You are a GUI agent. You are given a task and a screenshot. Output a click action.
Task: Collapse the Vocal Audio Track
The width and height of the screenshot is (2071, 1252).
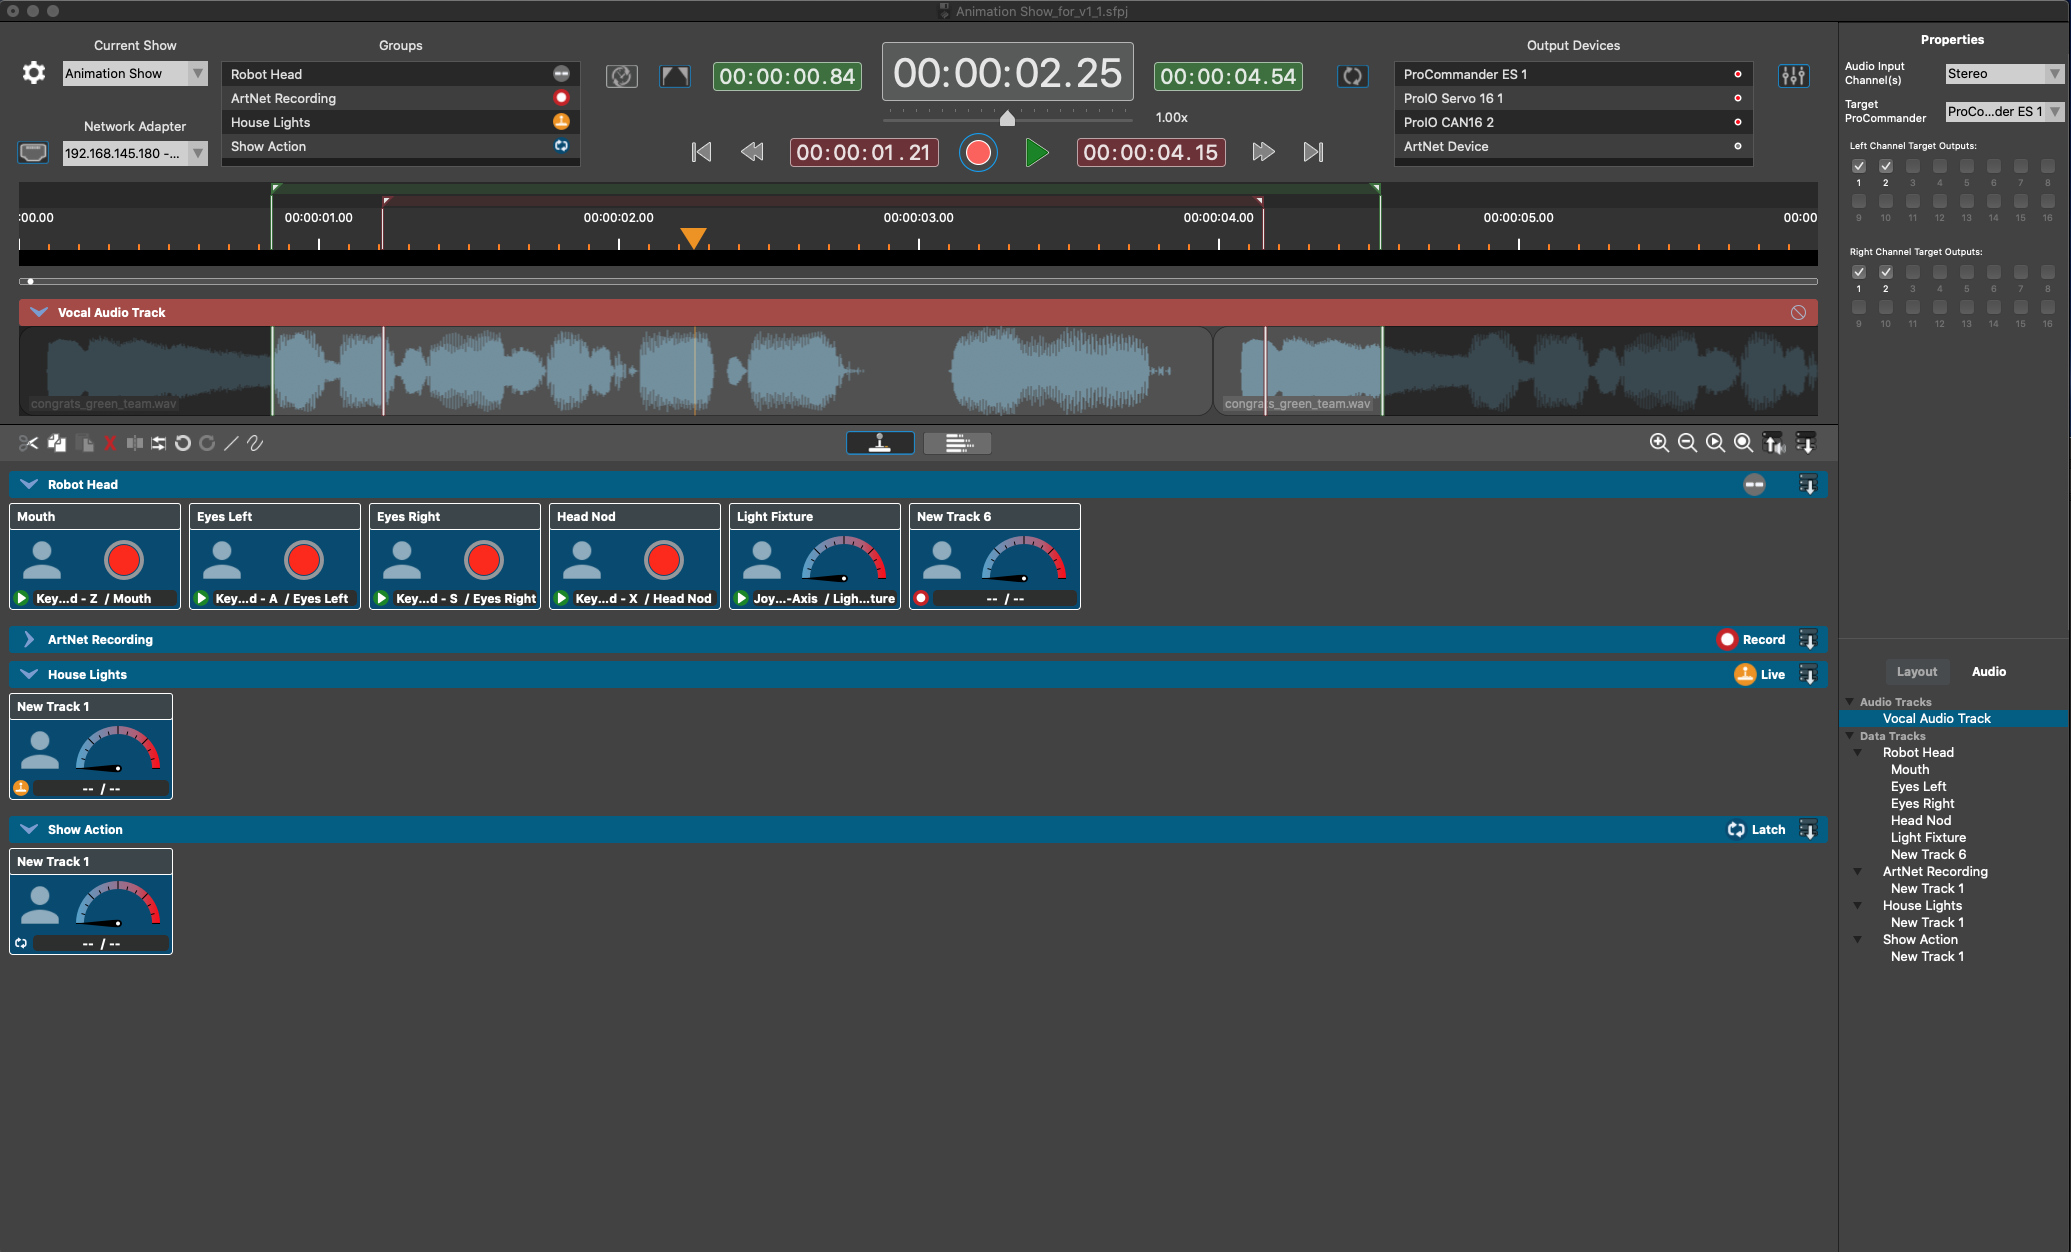[x=39, y=313]
